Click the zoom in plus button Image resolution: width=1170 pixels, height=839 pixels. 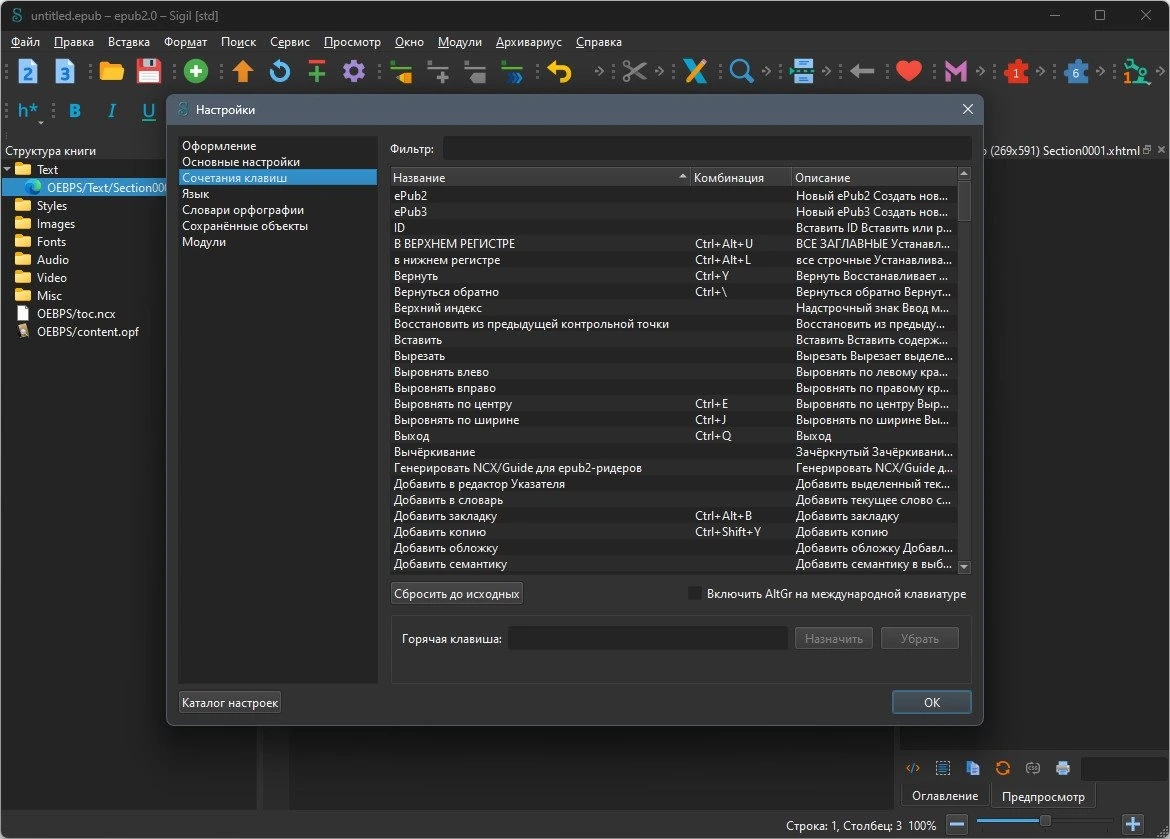click(x=1133, y=824)
